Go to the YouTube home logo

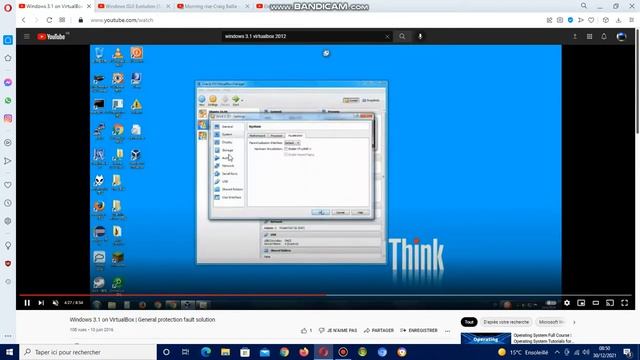tap(51, 37)
